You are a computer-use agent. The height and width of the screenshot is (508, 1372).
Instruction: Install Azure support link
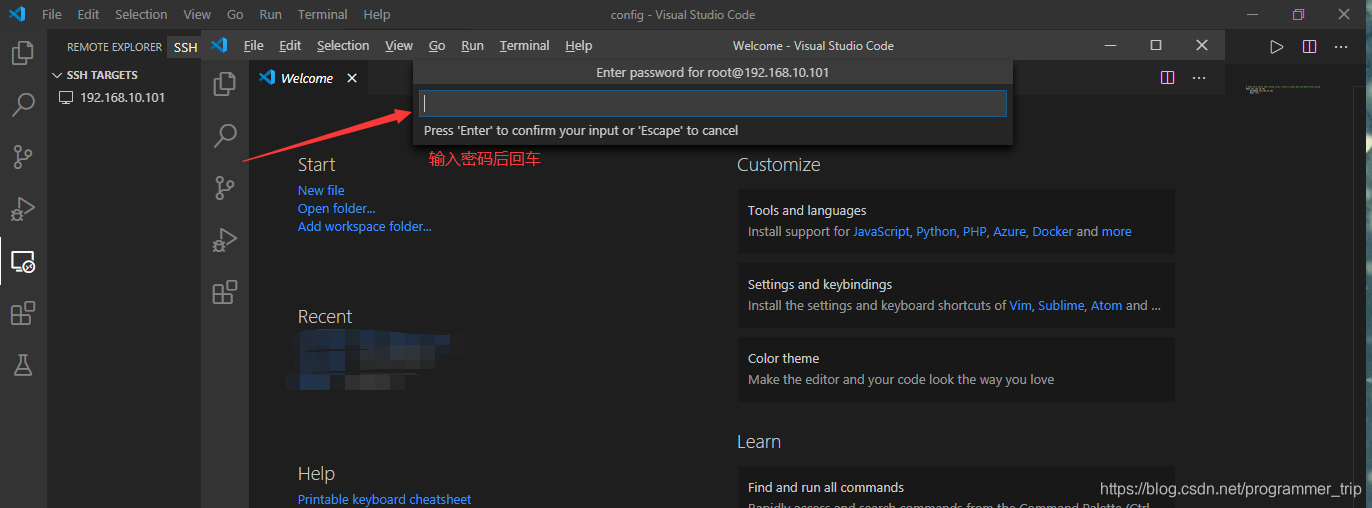coord(1009,232)
